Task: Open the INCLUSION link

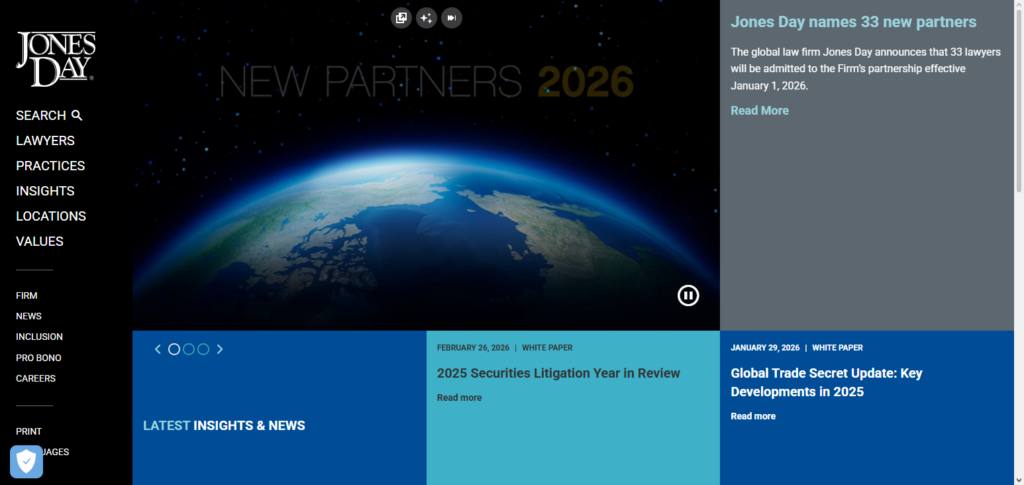Action: [x=39, y=337]
